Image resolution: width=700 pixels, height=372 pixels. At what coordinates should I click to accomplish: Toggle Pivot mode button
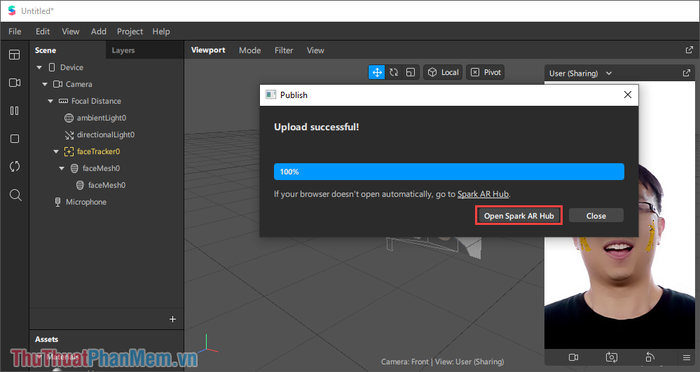486,72
